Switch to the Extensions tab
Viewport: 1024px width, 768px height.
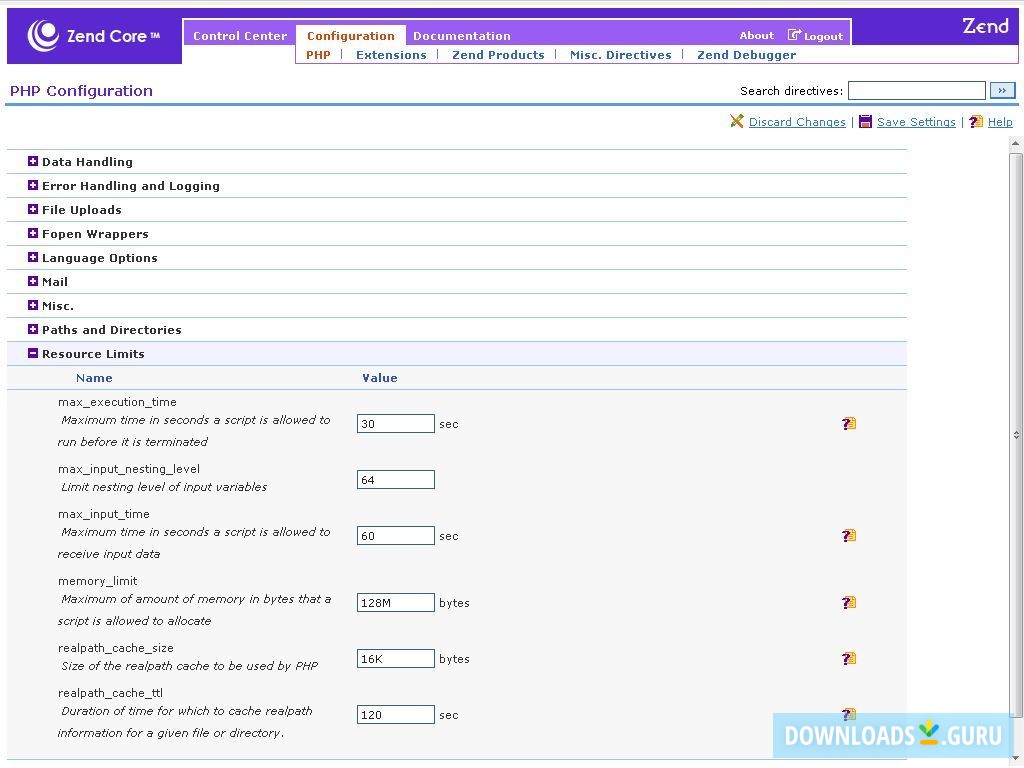click(391, 55)
